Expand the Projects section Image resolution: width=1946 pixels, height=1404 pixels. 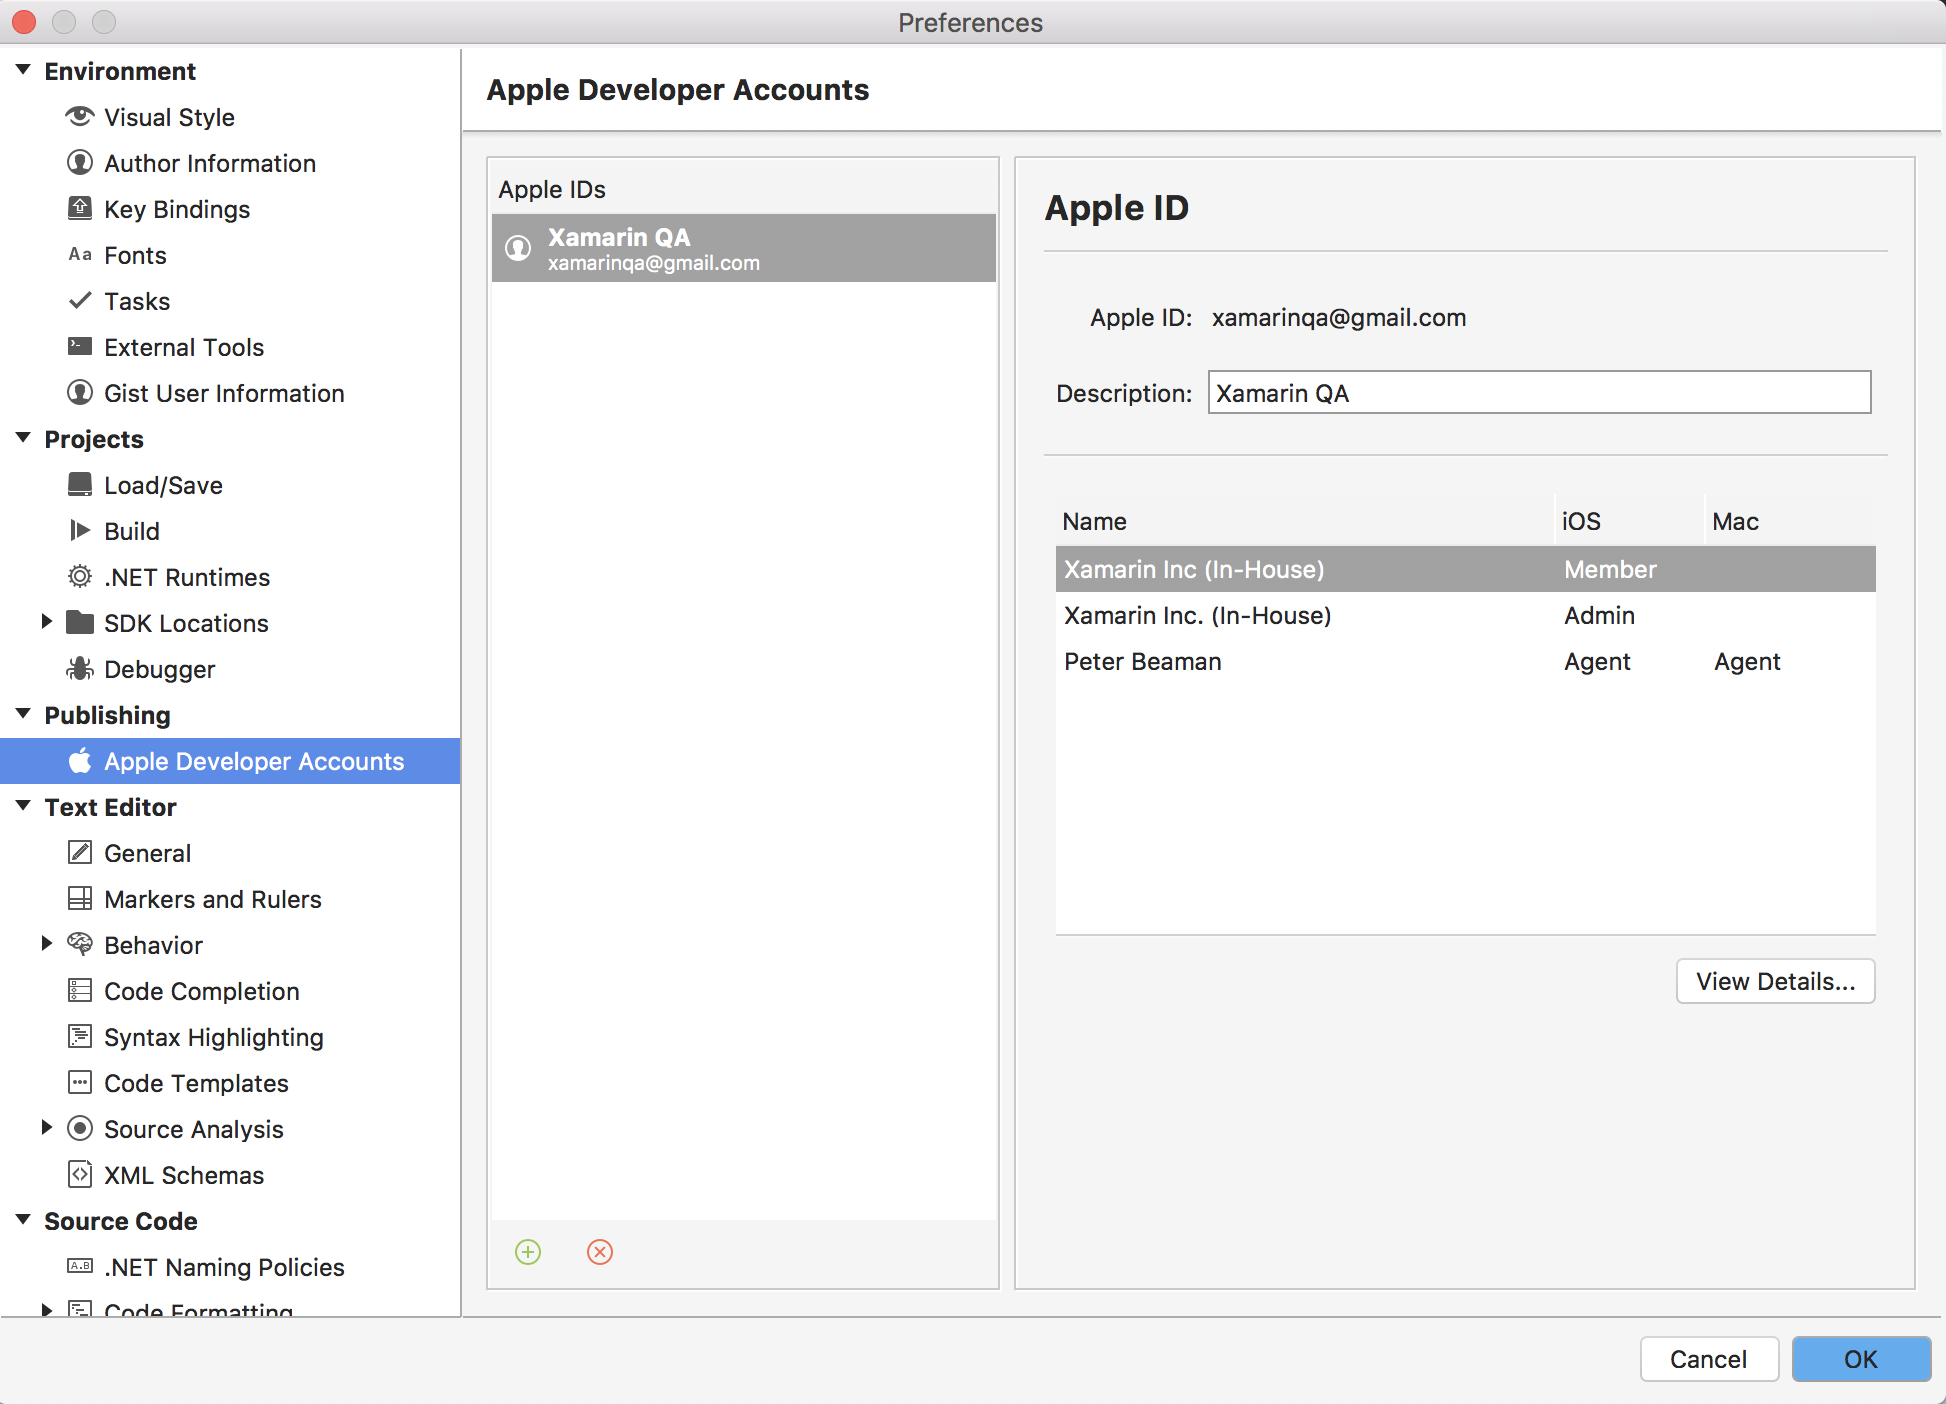(32, 440)
